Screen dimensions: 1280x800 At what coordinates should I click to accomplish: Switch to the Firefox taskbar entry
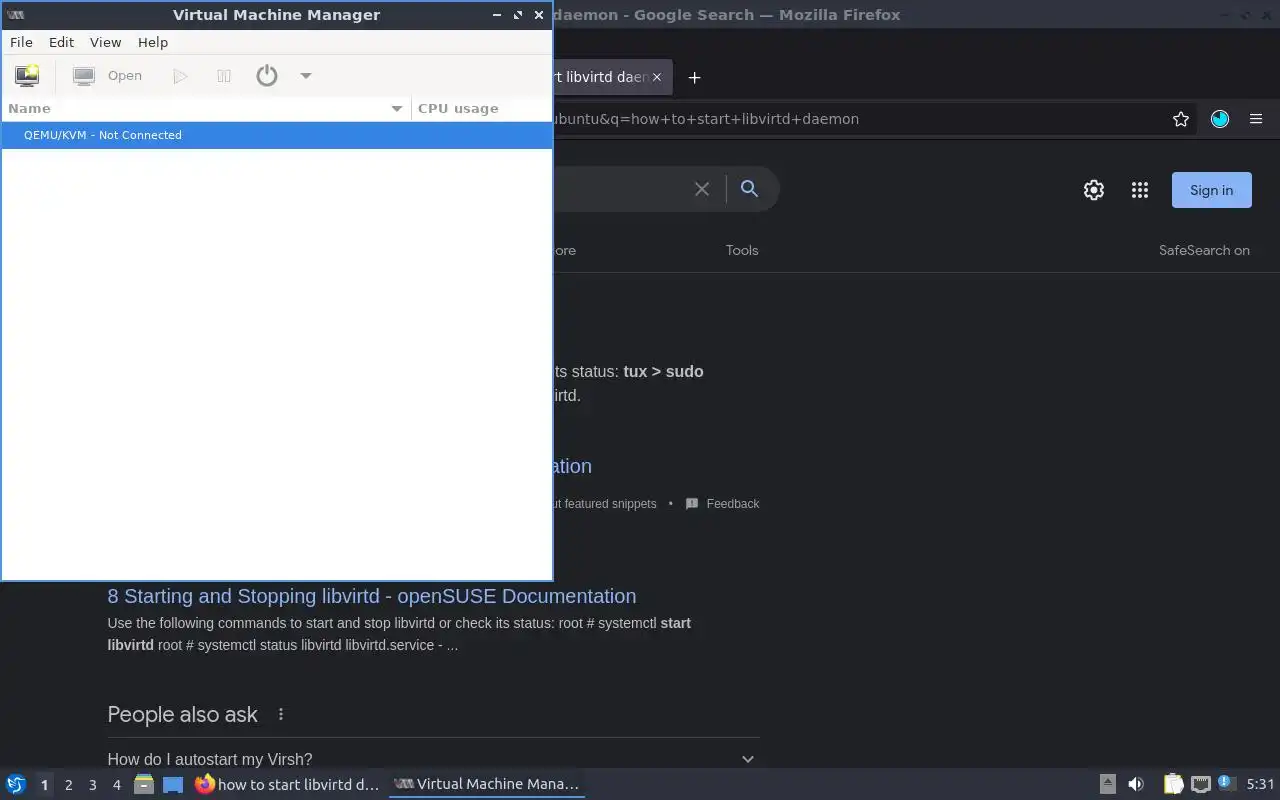tap(288, 785)
